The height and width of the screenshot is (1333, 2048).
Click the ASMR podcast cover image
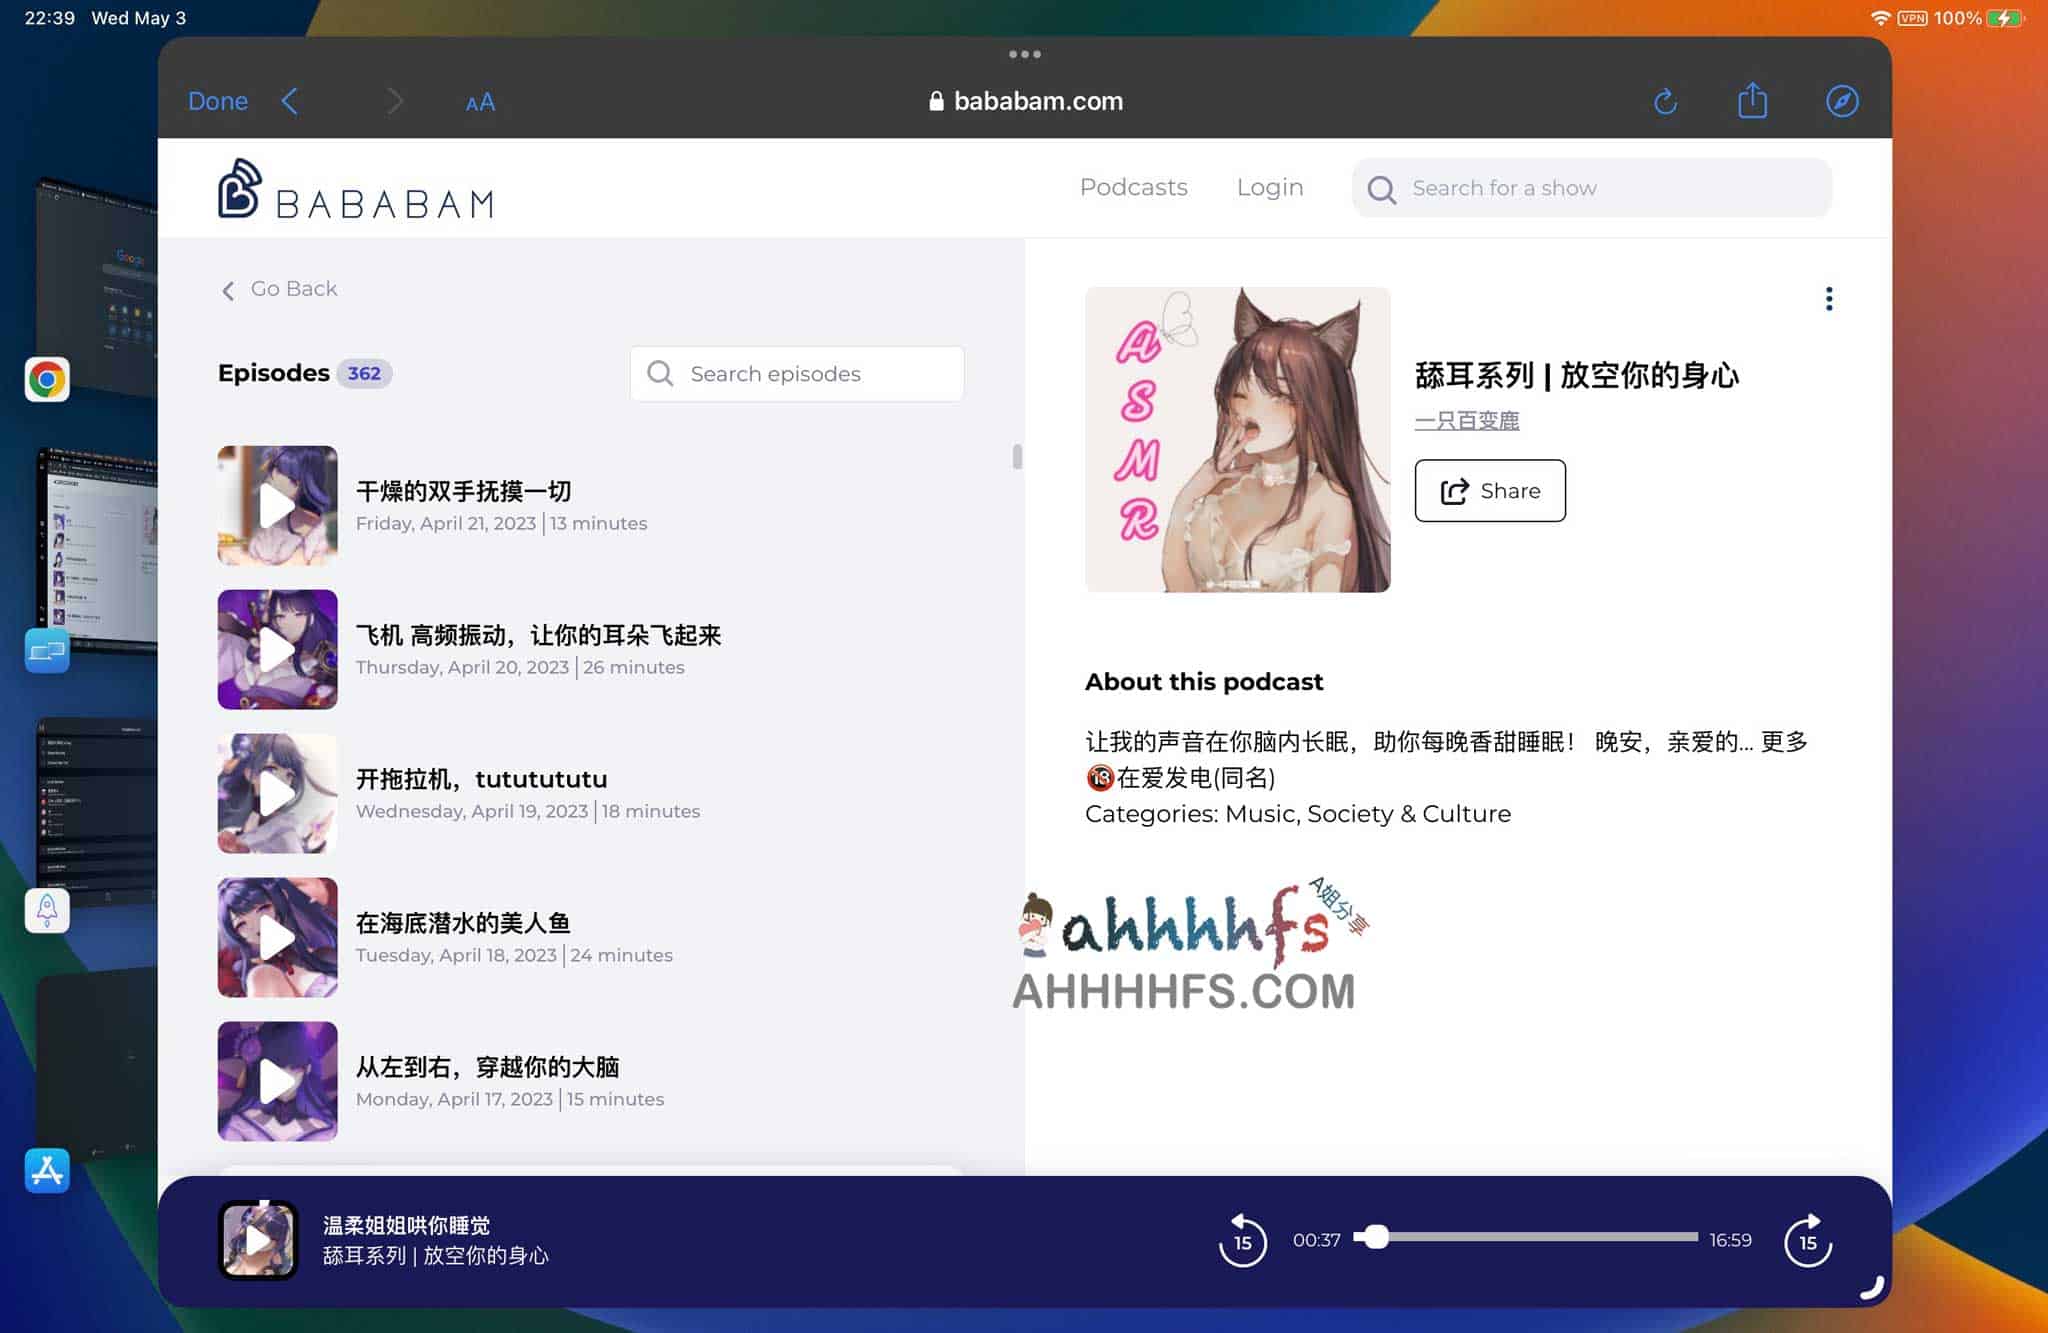(1237, 439)
